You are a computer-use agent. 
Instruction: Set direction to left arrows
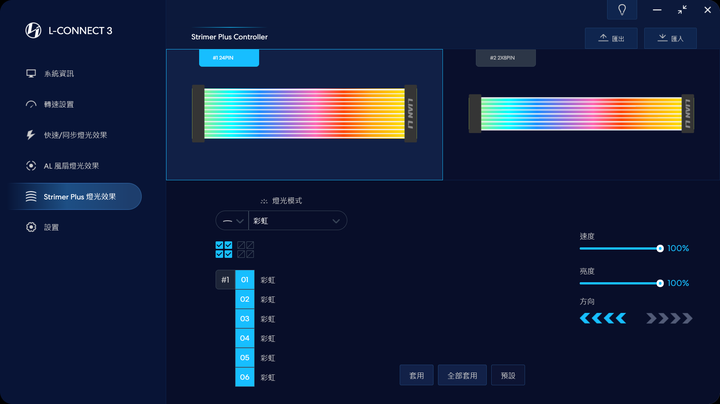point(603,318)
